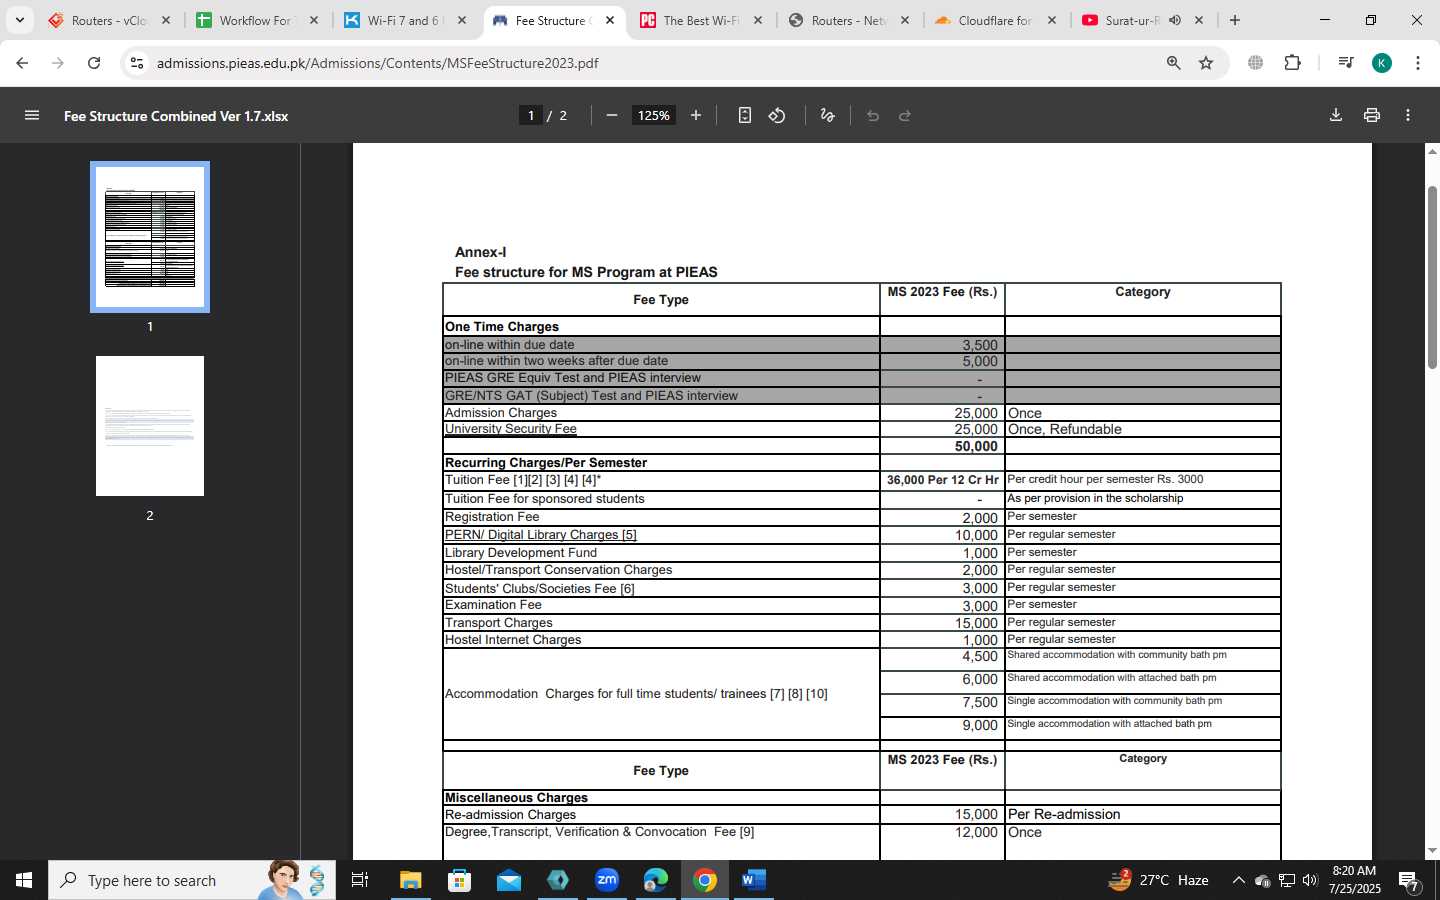Open Microsoft Word from taskbar
Image resolution: width=1440 pixels, height=900 pixels.
[754, 880]
